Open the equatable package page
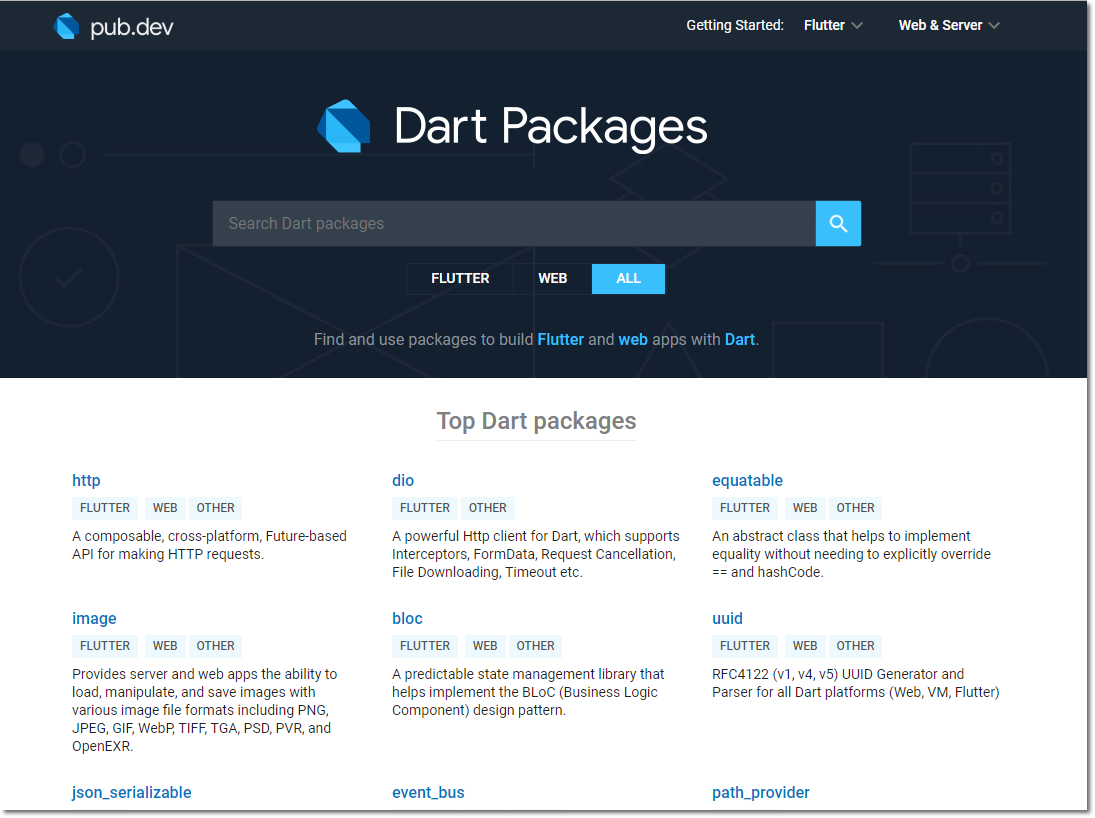Viewport: 1095px width, 818px height. [x=747, y=481]
